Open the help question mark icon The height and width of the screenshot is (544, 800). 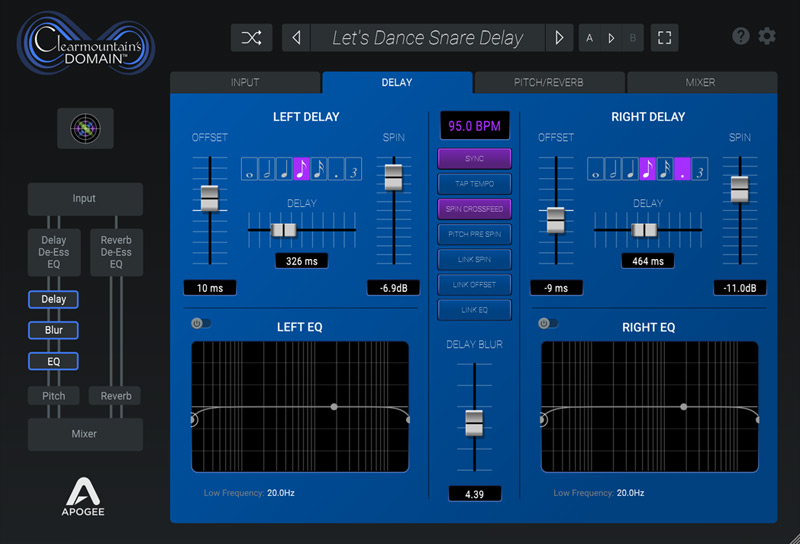click(x=741, y=36)
